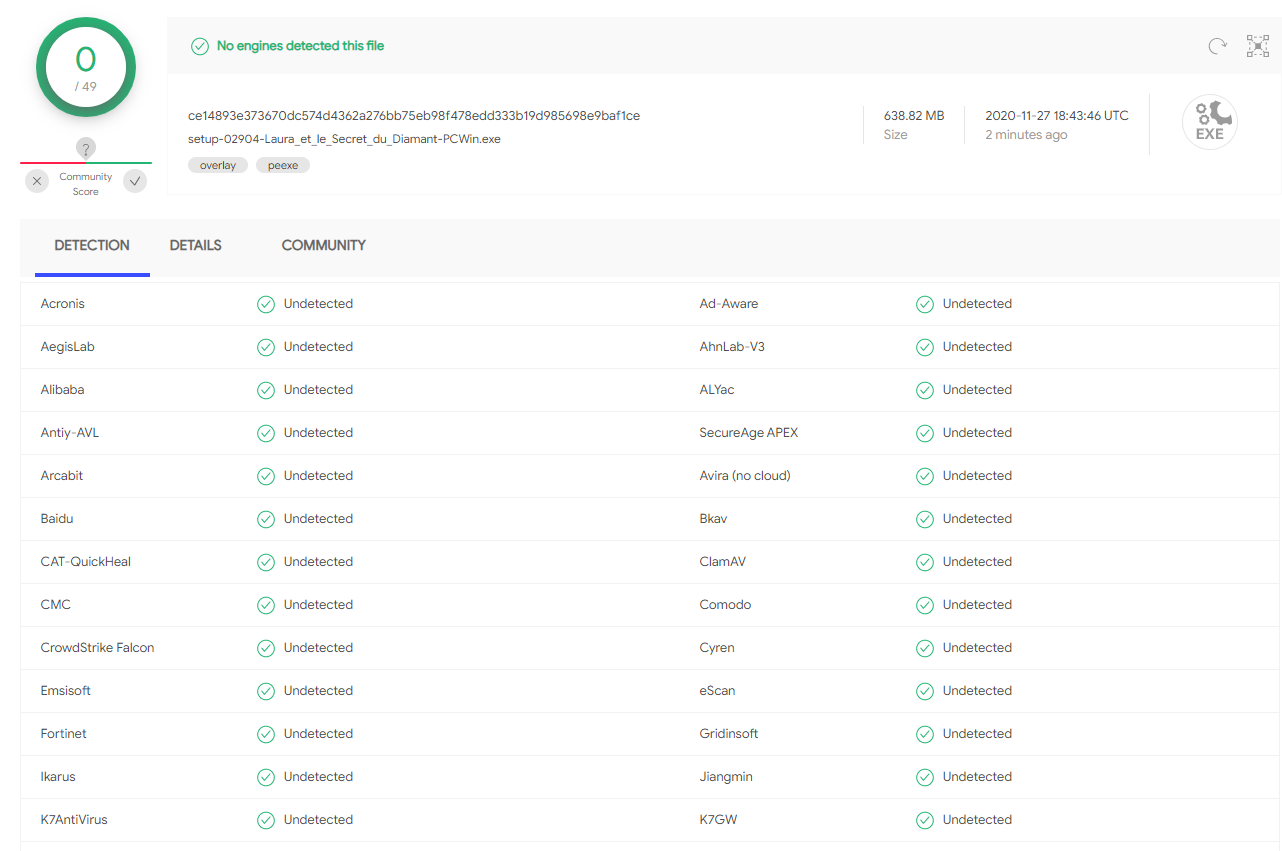Click AegisLab undetected check icon
The height and width of the screenshot is (851, 1282).
pyautogui.click(x=266, y=347)
